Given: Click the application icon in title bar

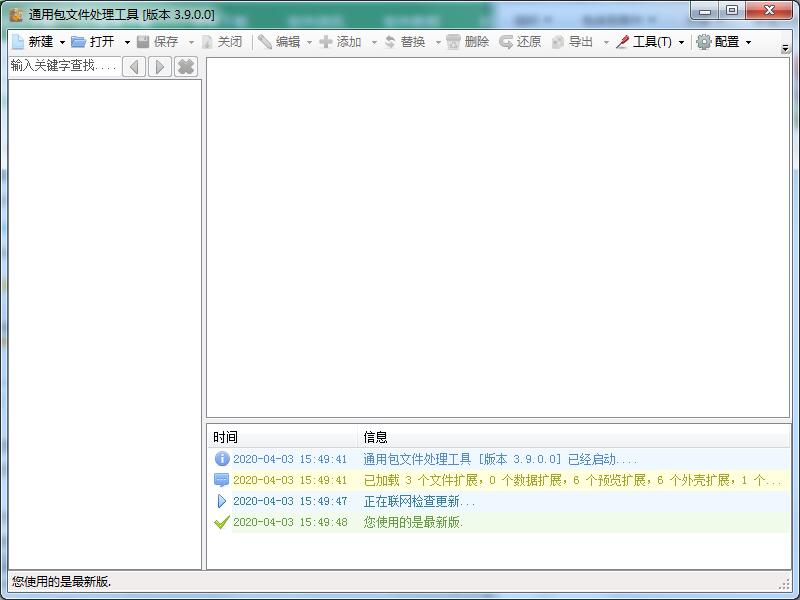Looking at the screenshot, I should [x=16, y=14].
